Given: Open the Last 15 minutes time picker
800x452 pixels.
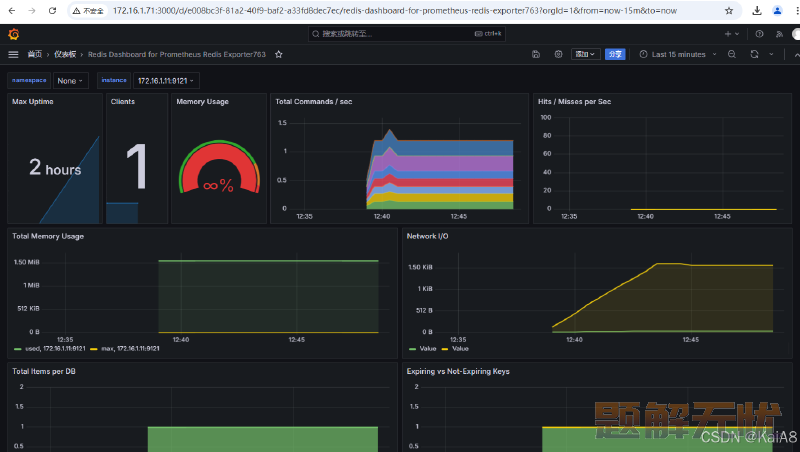Looking at the screenshot, I should [x=678, y=54].
